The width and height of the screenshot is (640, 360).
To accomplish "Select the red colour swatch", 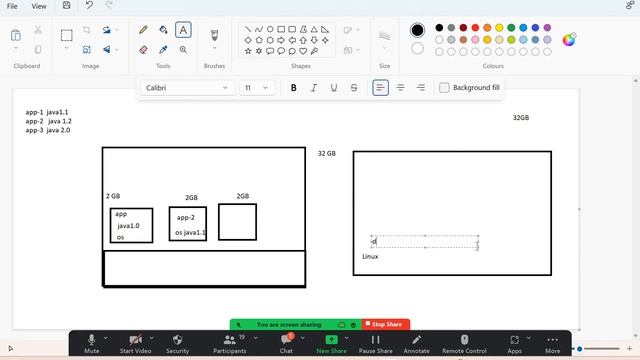I will (475, 28).
